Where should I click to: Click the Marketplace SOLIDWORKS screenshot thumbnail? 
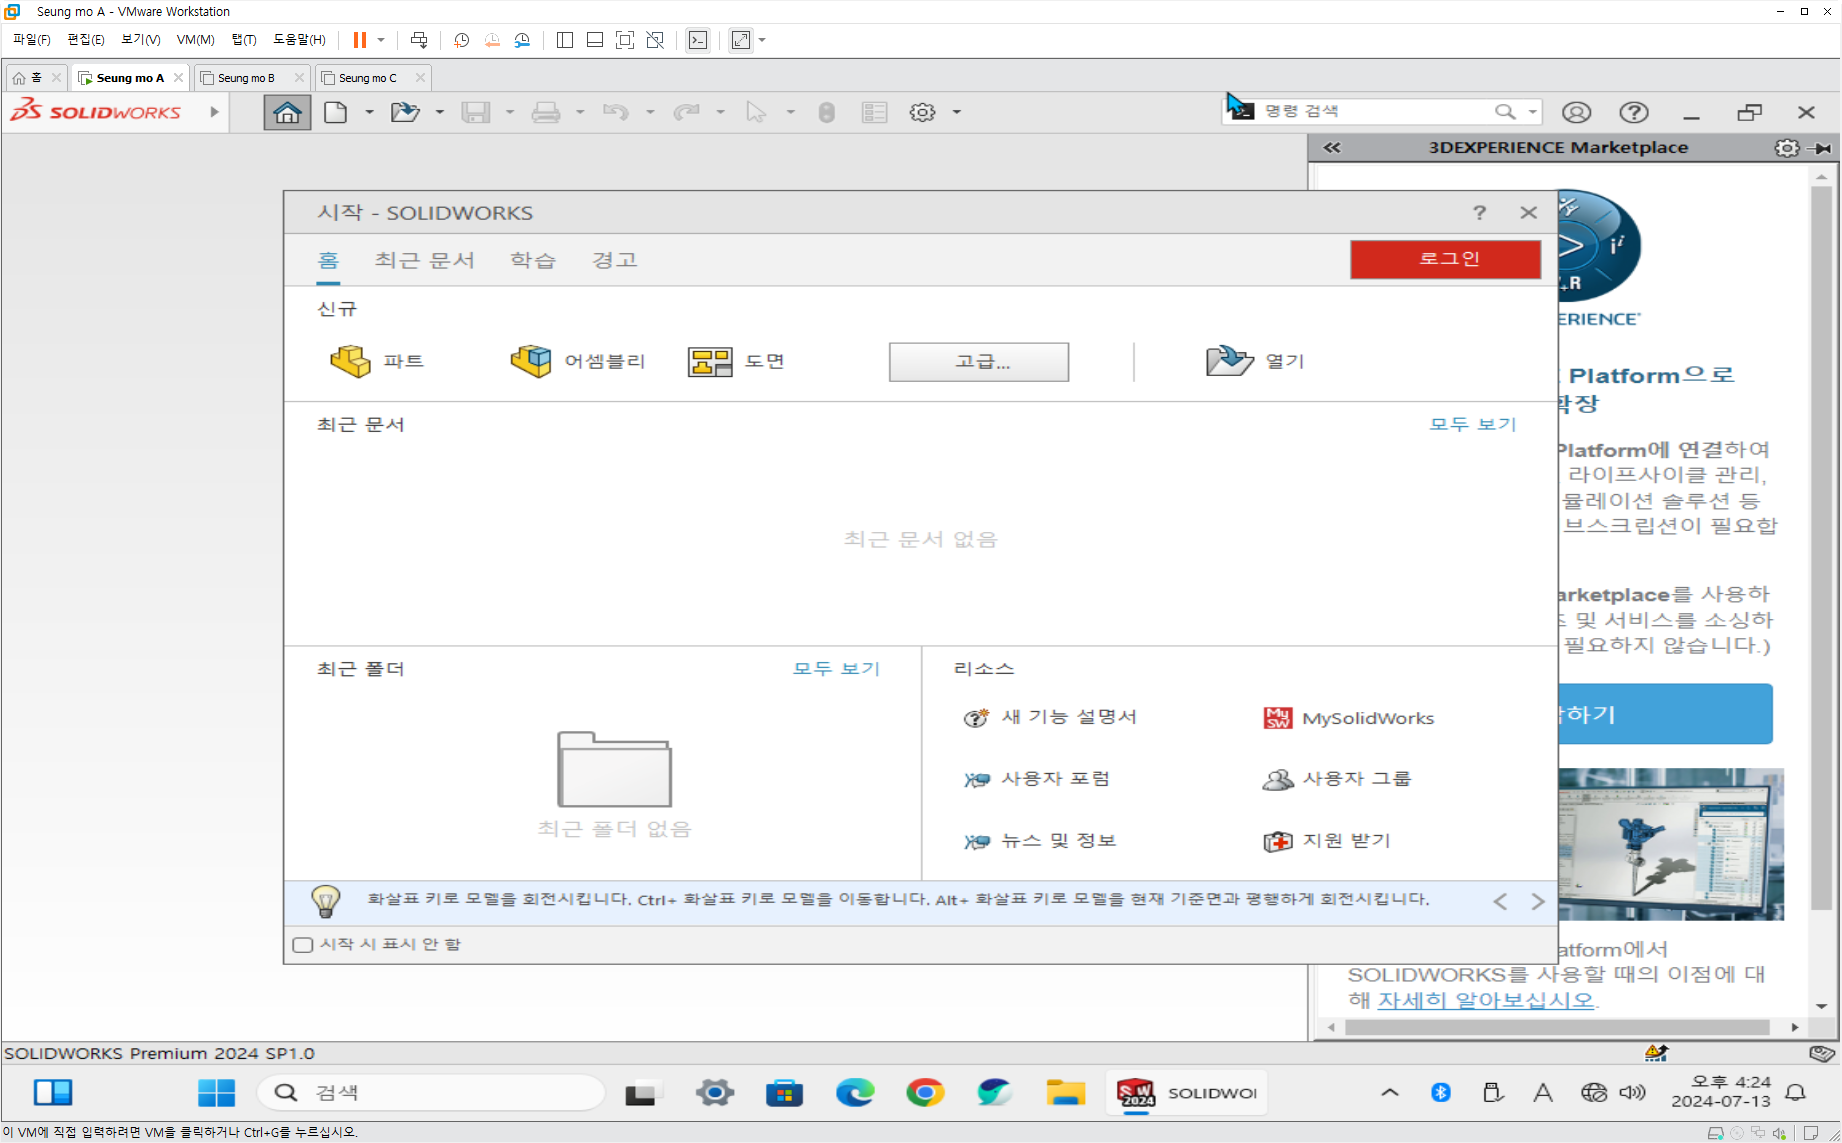click(1671, 844)
